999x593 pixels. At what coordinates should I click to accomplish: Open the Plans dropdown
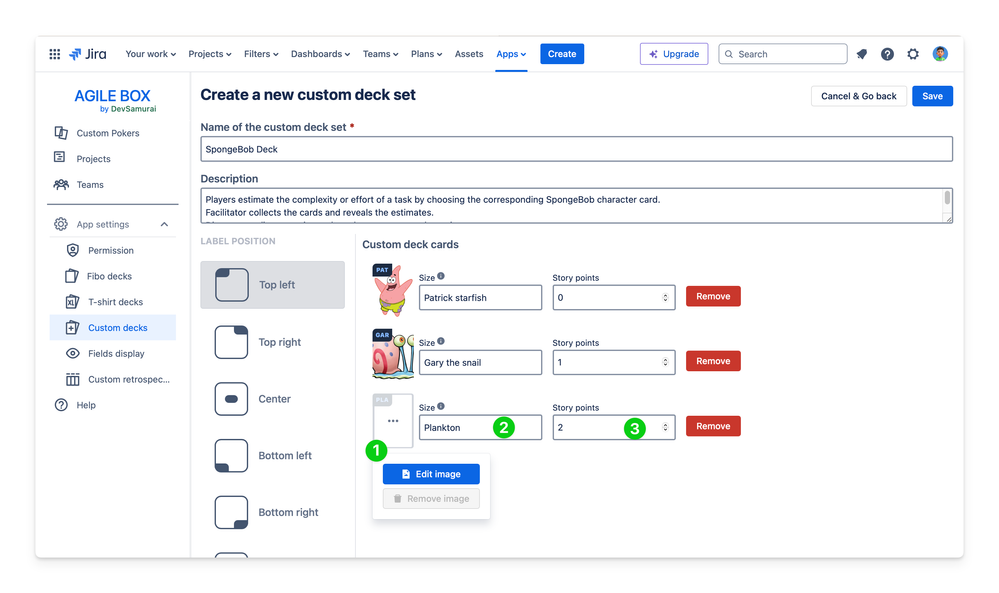[x=426, y=54]
